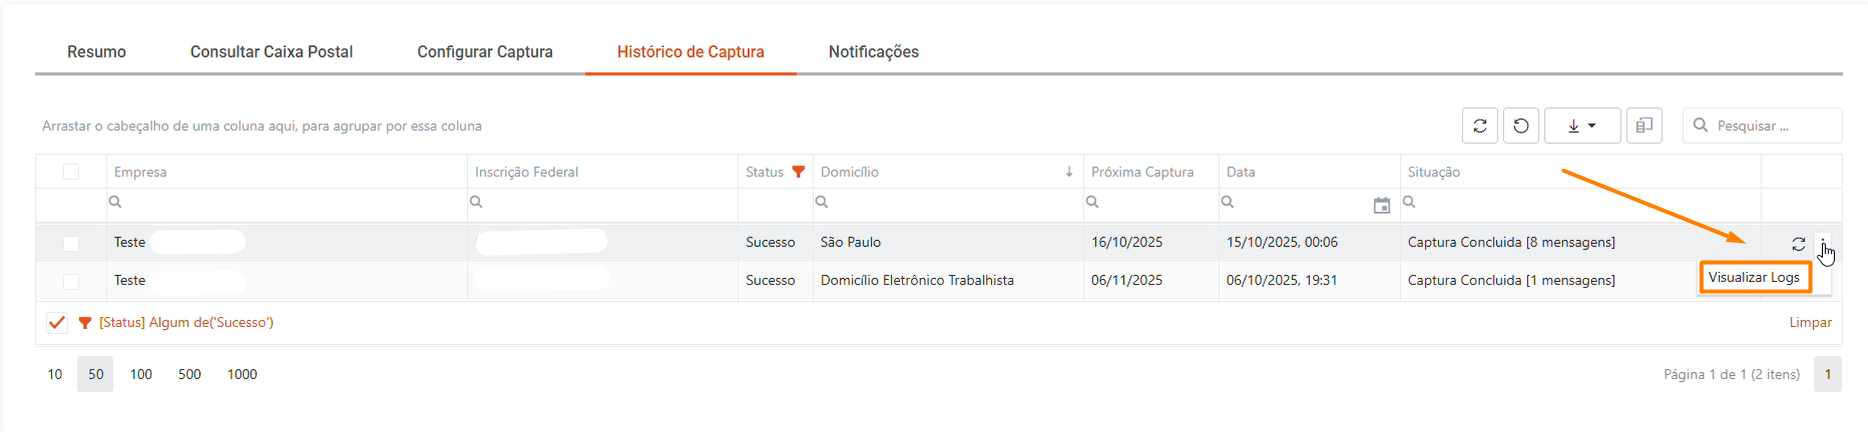Image resolution: width=1868 pixels, height=432 pixels.
Task: Select Visualizar Logs from the menu
Action: (x=1754, y=278)
